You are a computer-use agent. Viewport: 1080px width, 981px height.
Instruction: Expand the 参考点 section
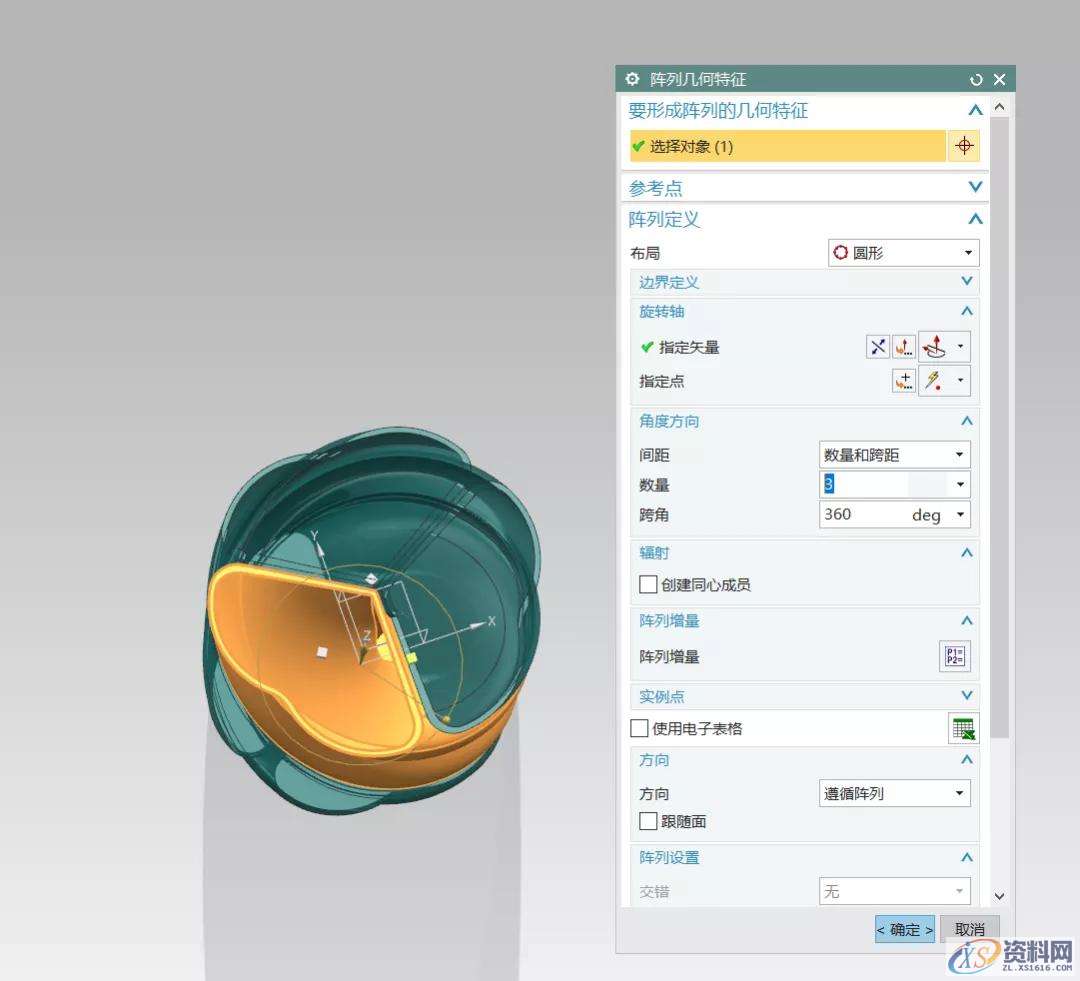[975, 187]
